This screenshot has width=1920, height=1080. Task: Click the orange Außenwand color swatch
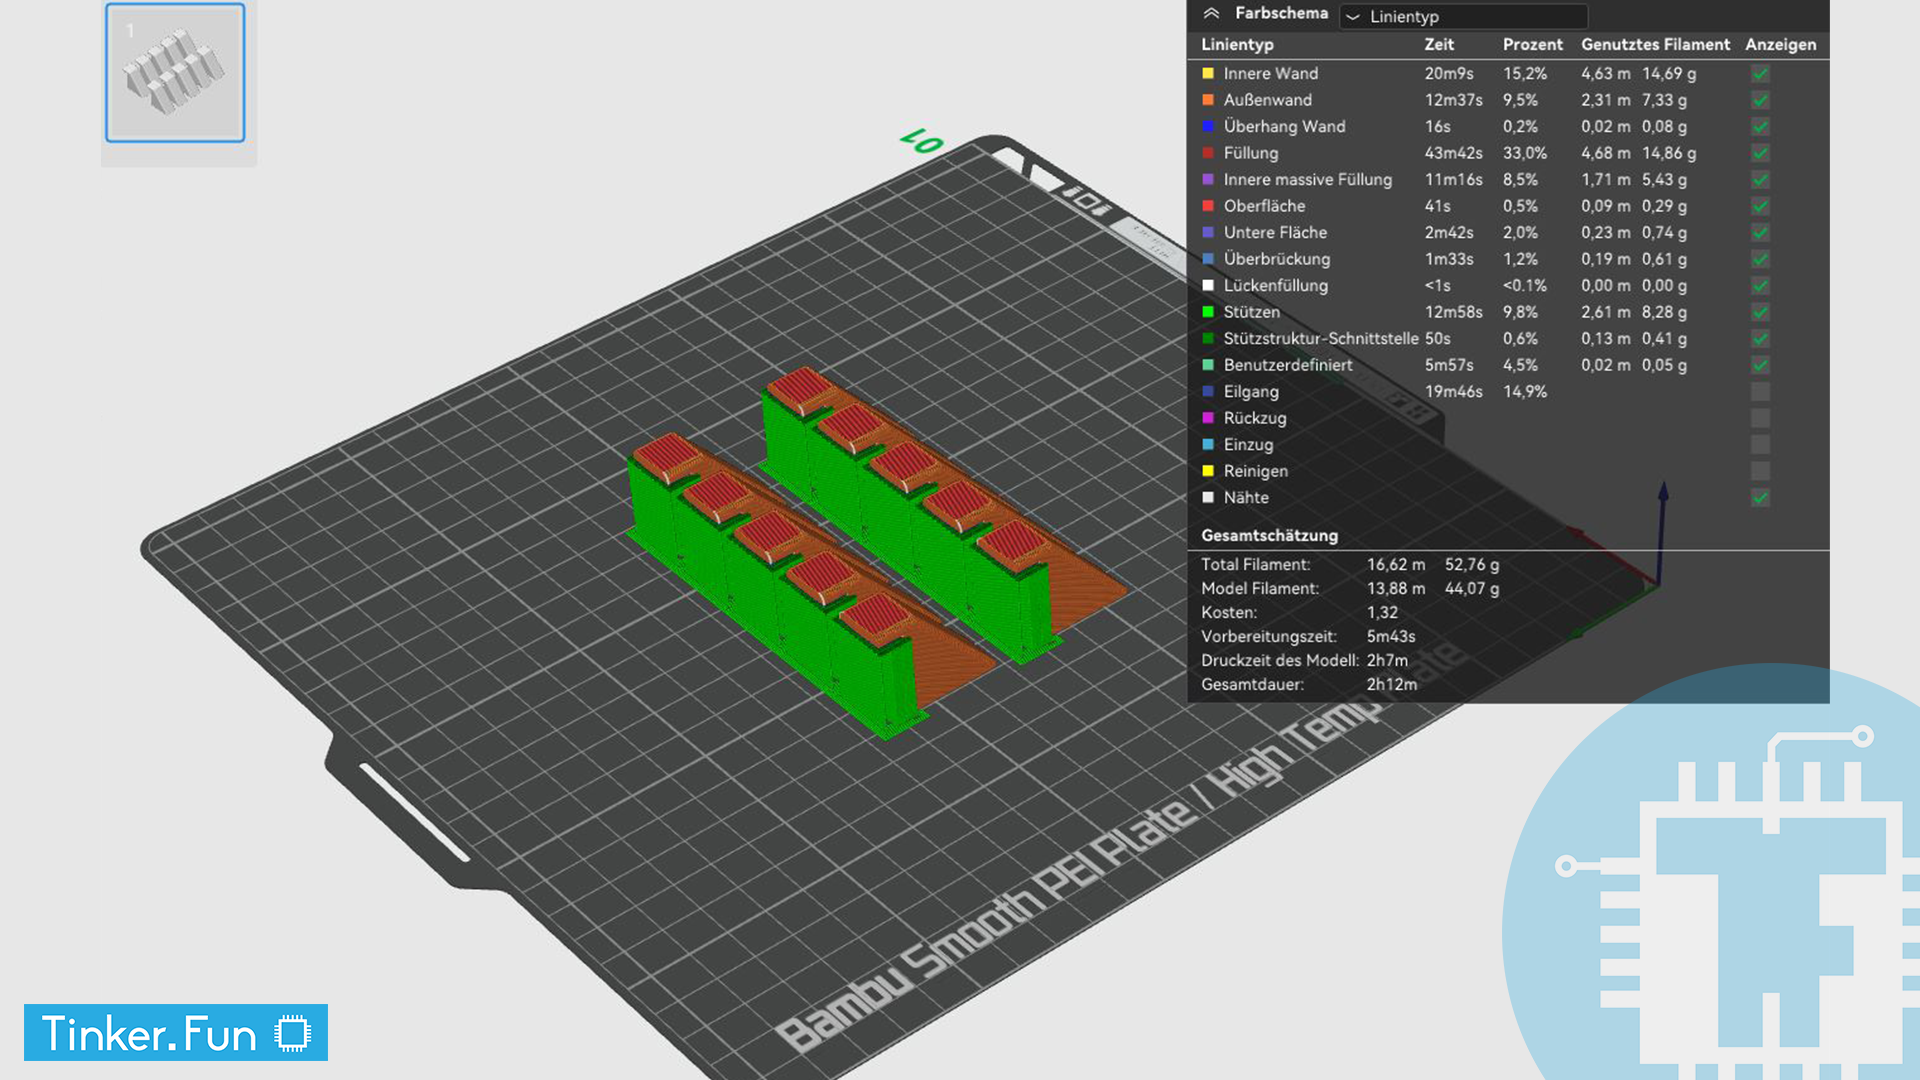(1208, 100)
